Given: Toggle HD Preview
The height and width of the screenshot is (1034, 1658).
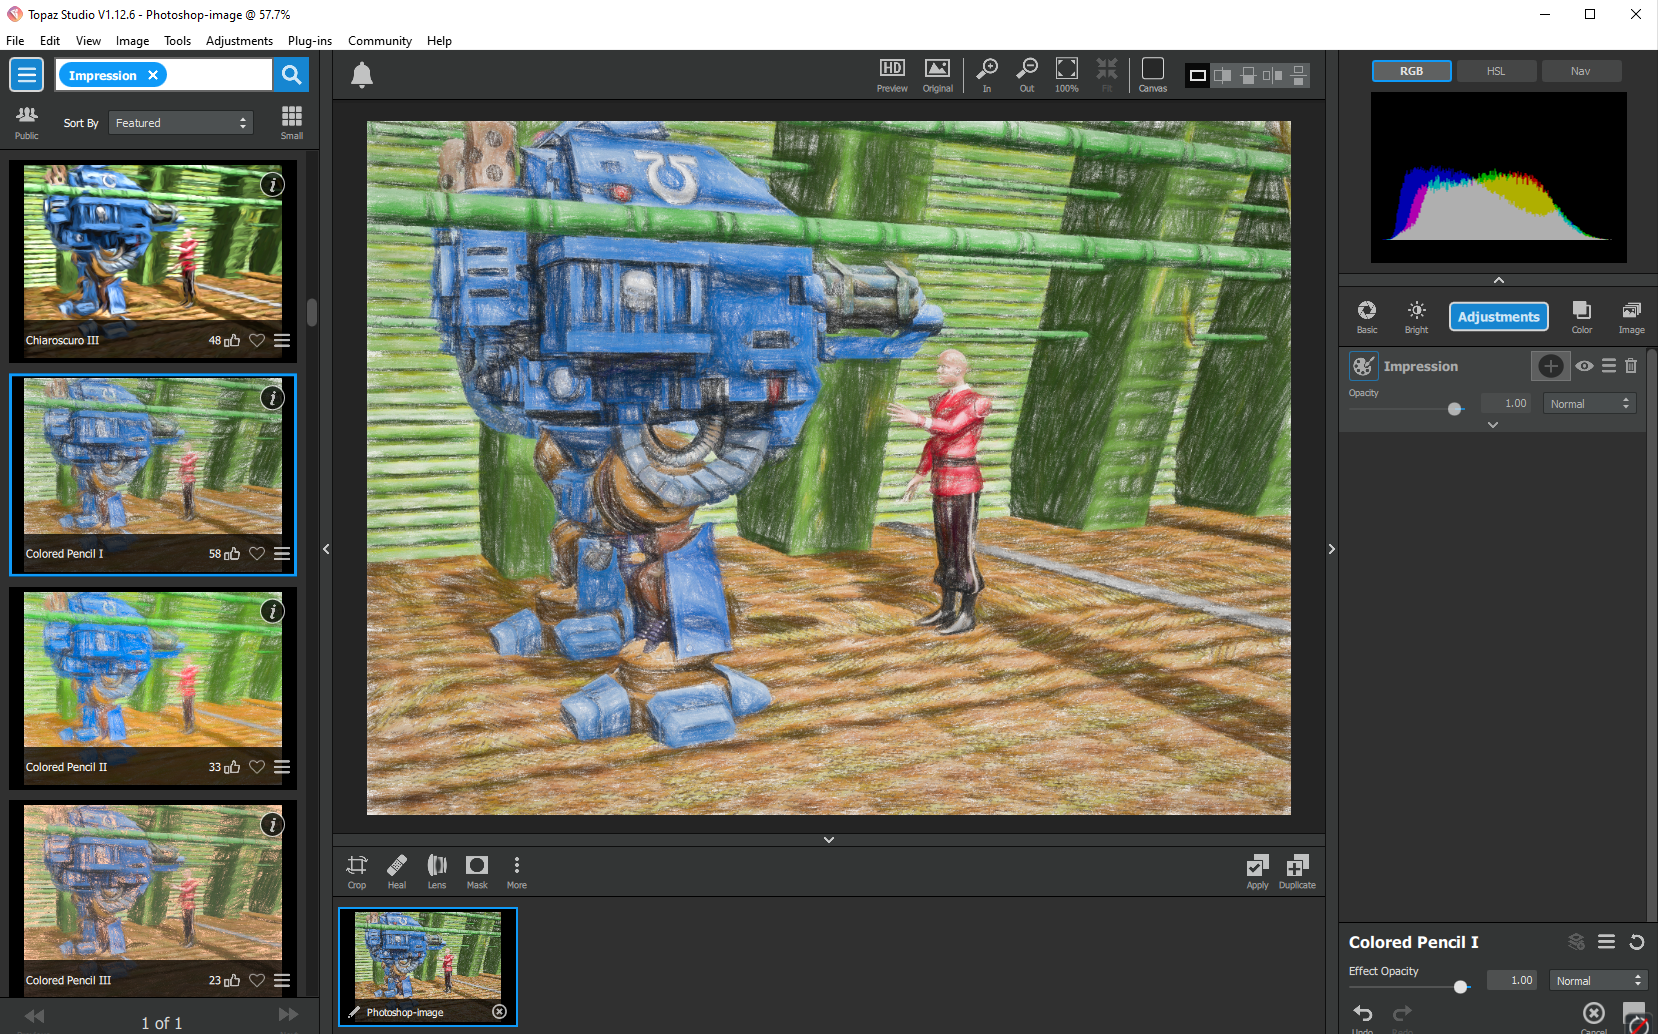Looking at the screenshot, I should click(892, 75).
